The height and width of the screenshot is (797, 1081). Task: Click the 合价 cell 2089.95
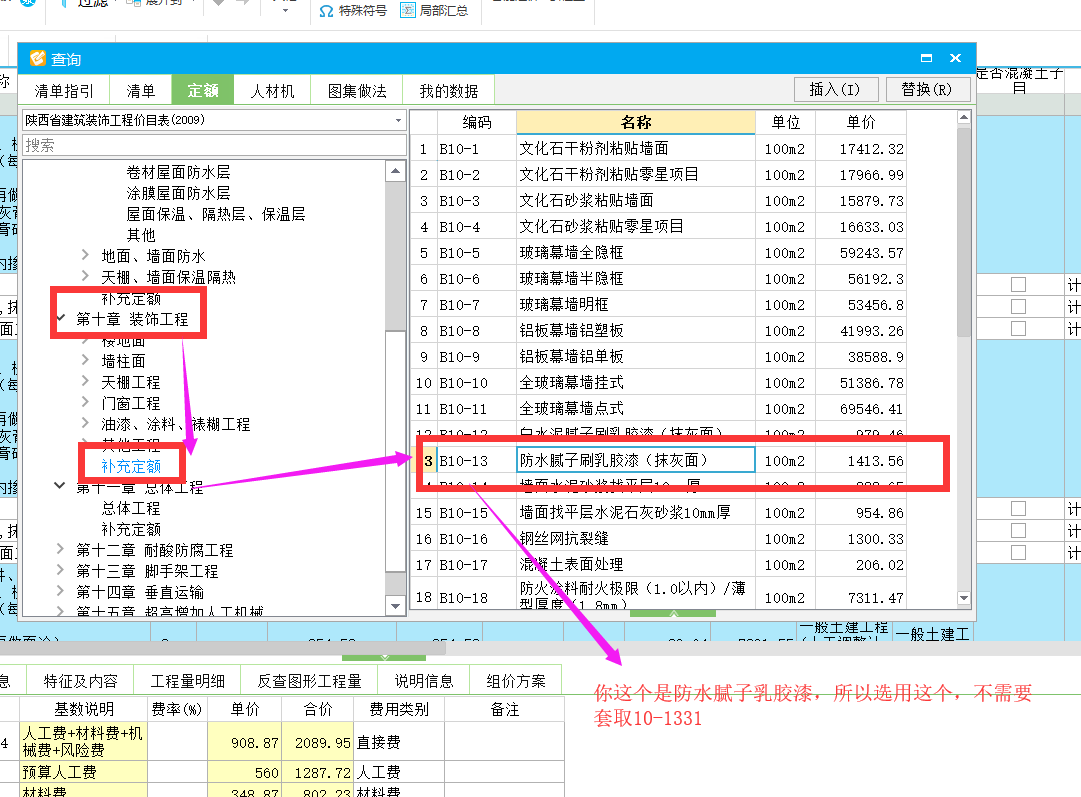(317, 743)
